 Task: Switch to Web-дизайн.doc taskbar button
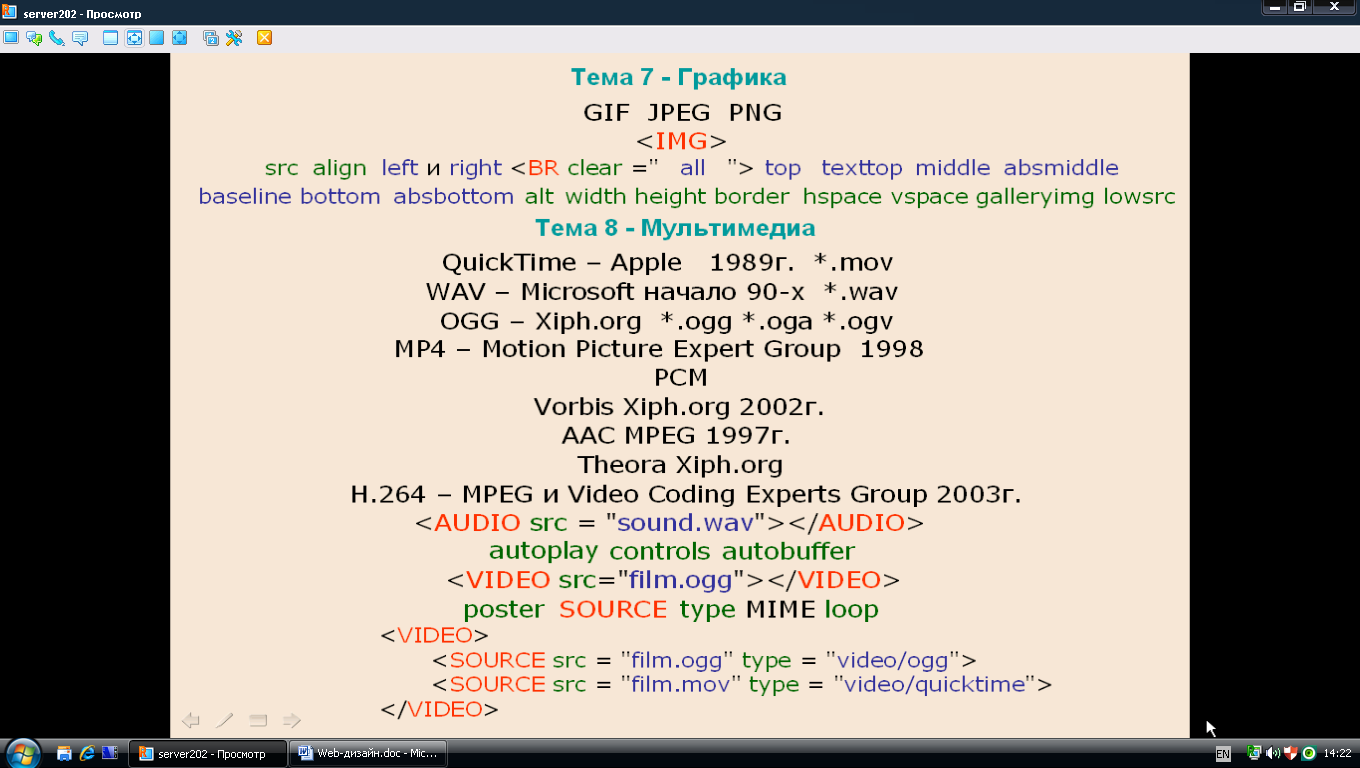click(367, 754)
